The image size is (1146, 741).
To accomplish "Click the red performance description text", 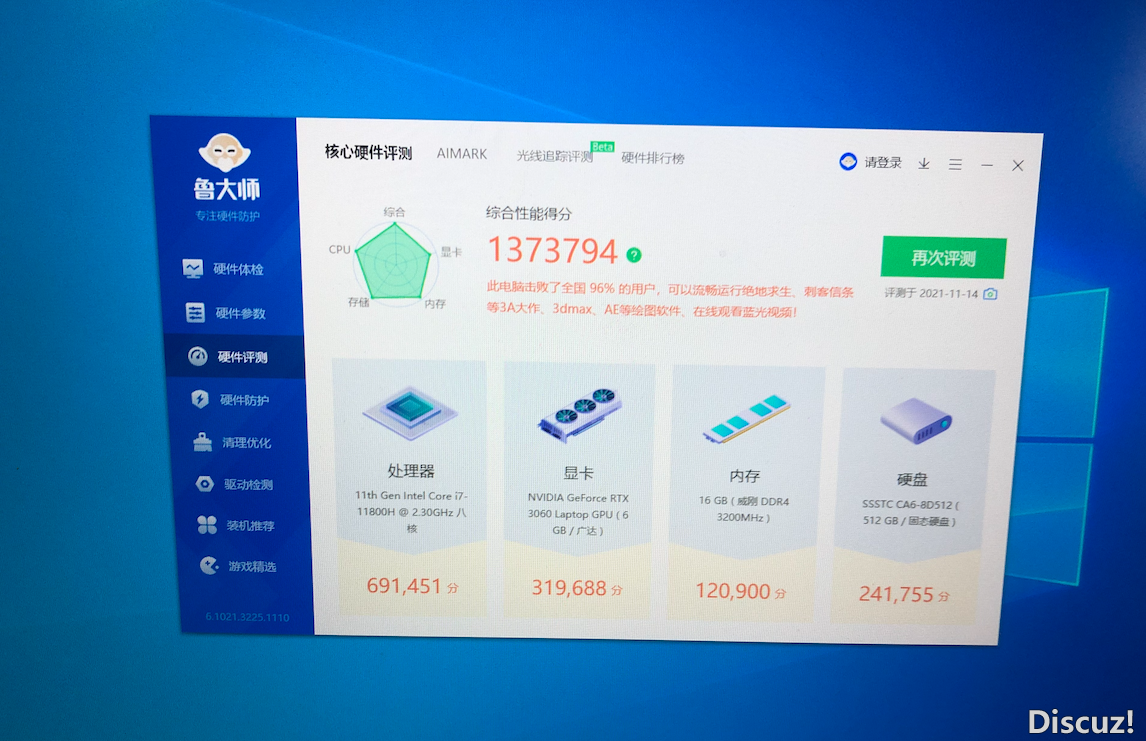I will [669, 300].
